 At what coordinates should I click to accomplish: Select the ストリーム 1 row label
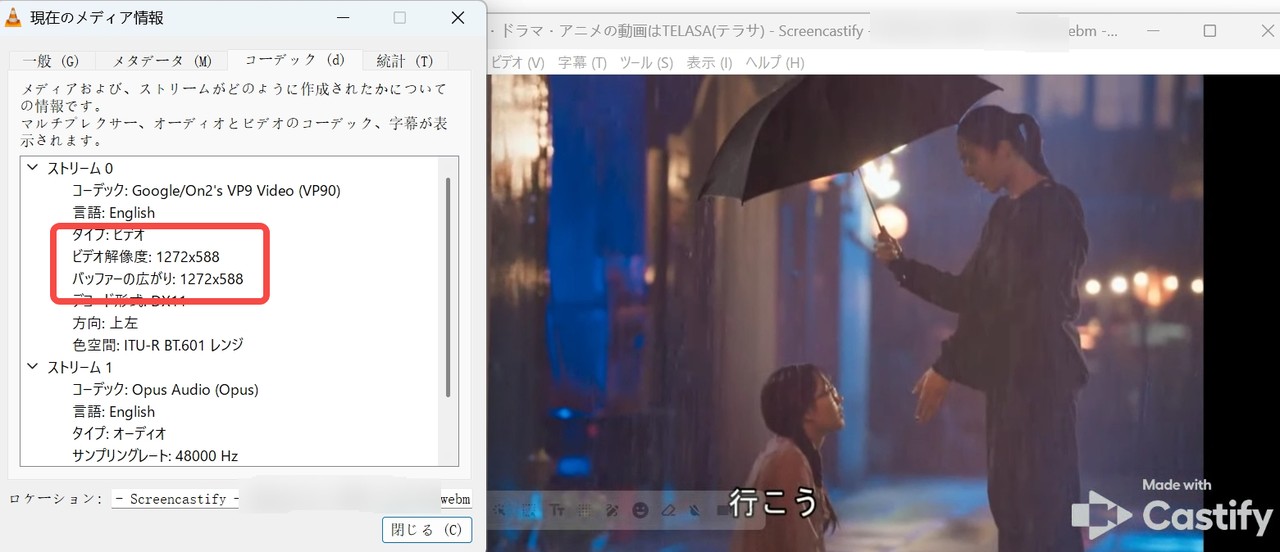click(x=80, y=367)
